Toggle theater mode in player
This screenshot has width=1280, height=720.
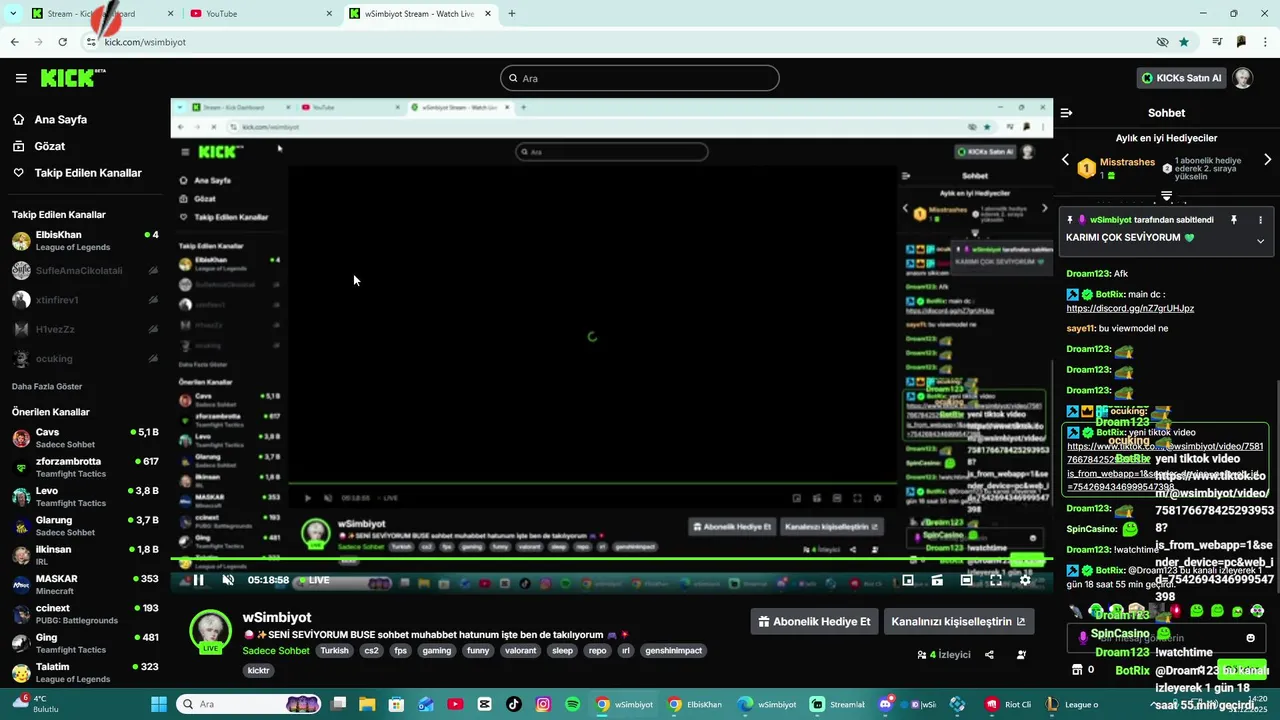[966, 580]
